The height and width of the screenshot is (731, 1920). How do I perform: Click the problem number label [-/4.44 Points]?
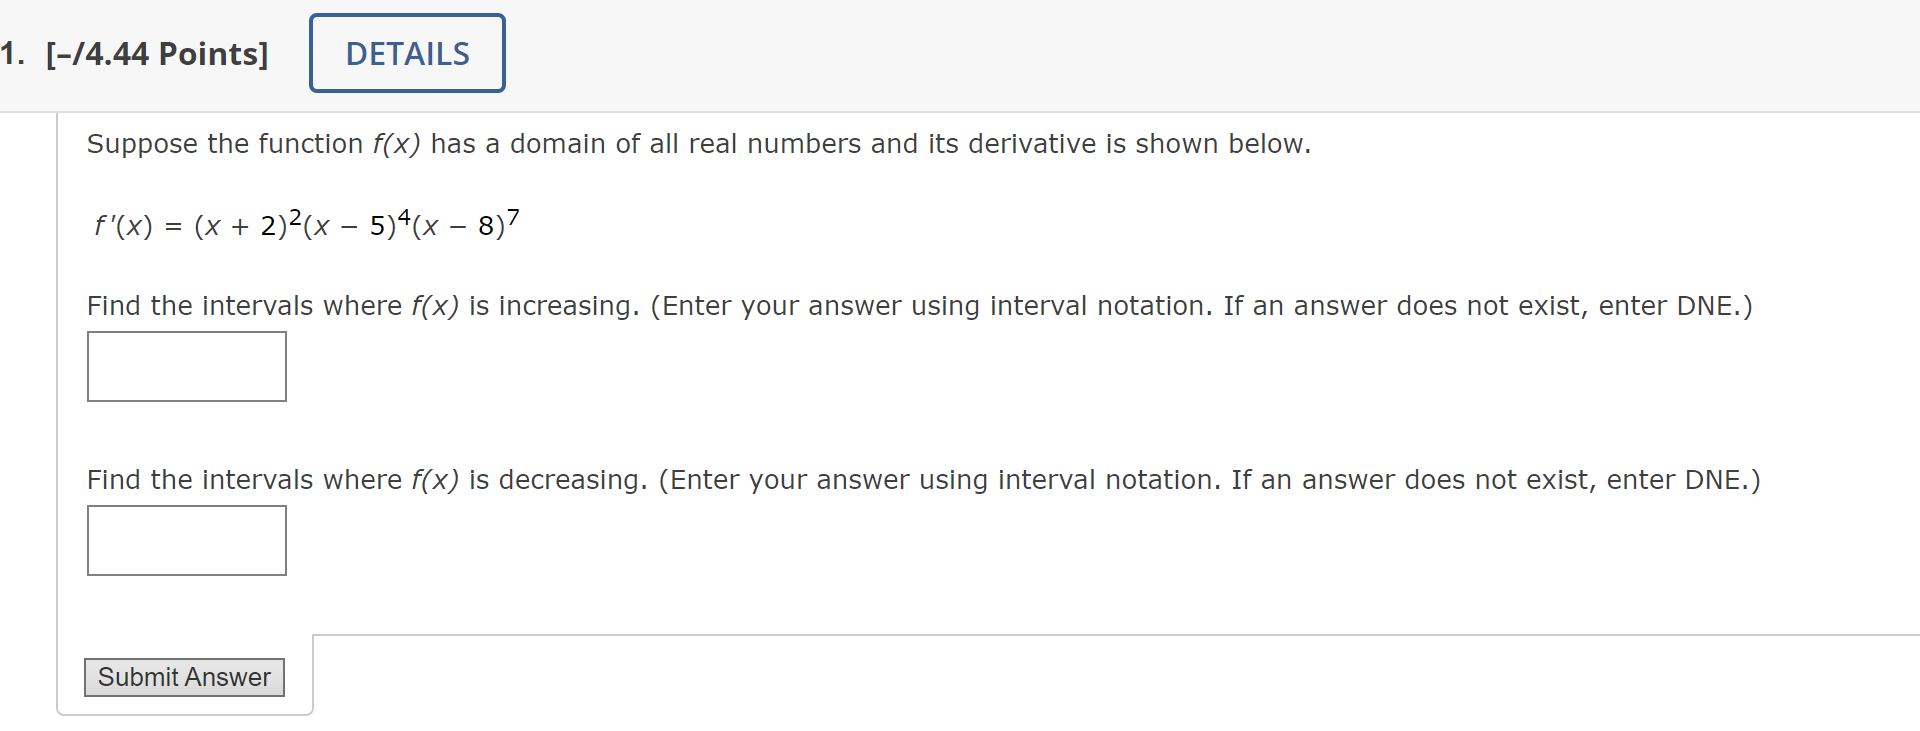tap(157, 53)
